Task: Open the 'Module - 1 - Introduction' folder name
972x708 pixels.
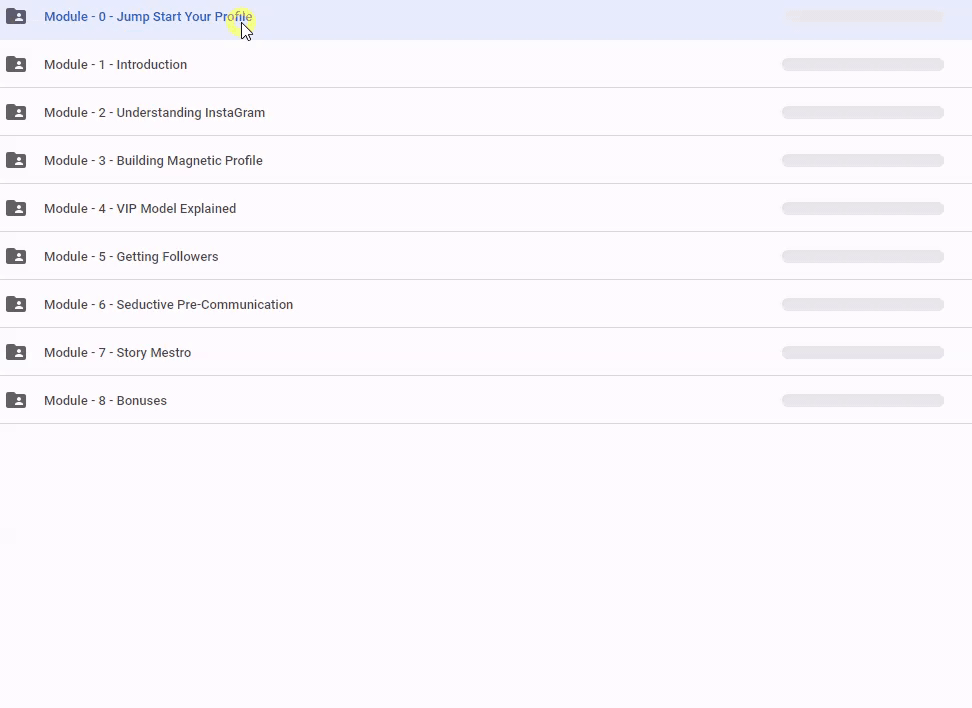Action: tap(115, 65)
